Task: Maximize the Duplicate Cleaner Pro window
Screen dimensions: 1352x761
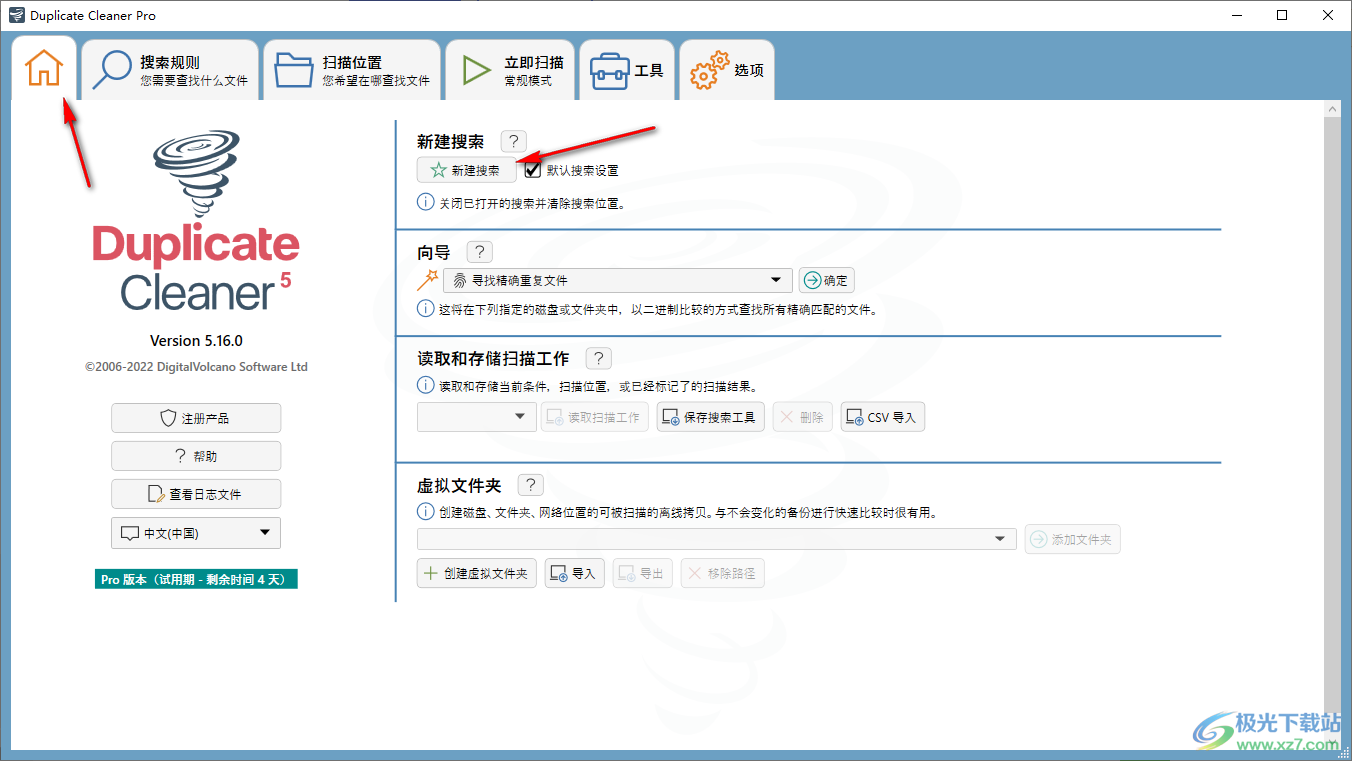Action: [1283, 15]
